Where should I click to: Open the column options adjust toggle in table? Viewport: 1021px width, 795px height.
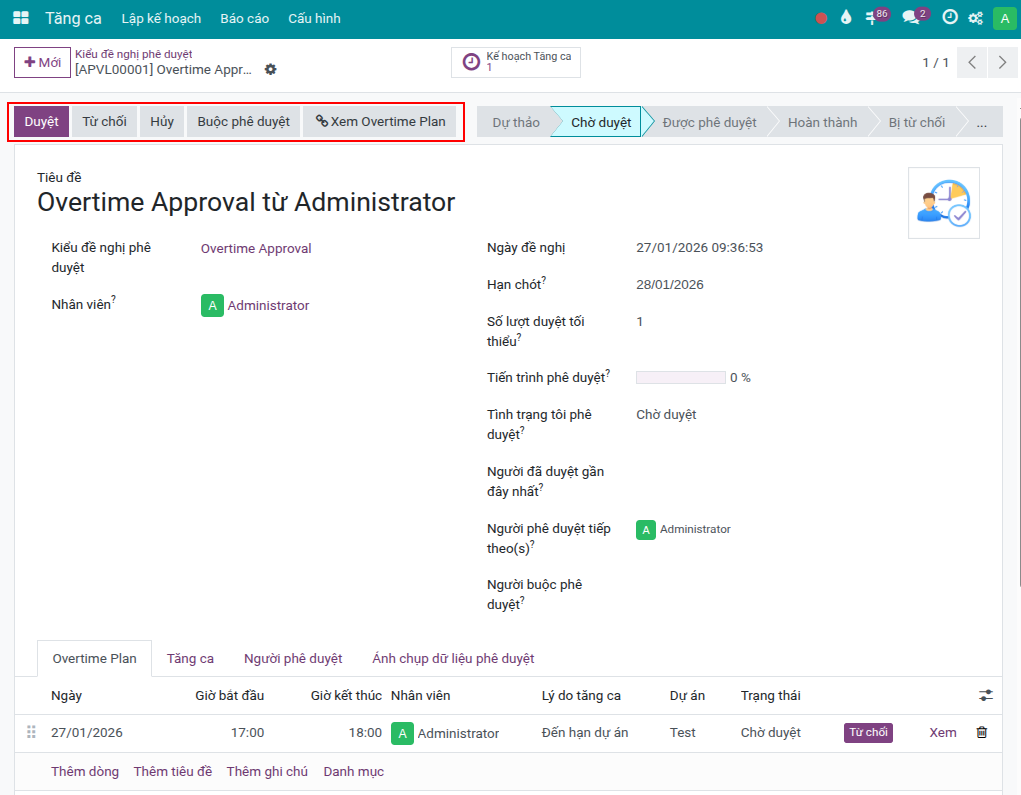986,696
